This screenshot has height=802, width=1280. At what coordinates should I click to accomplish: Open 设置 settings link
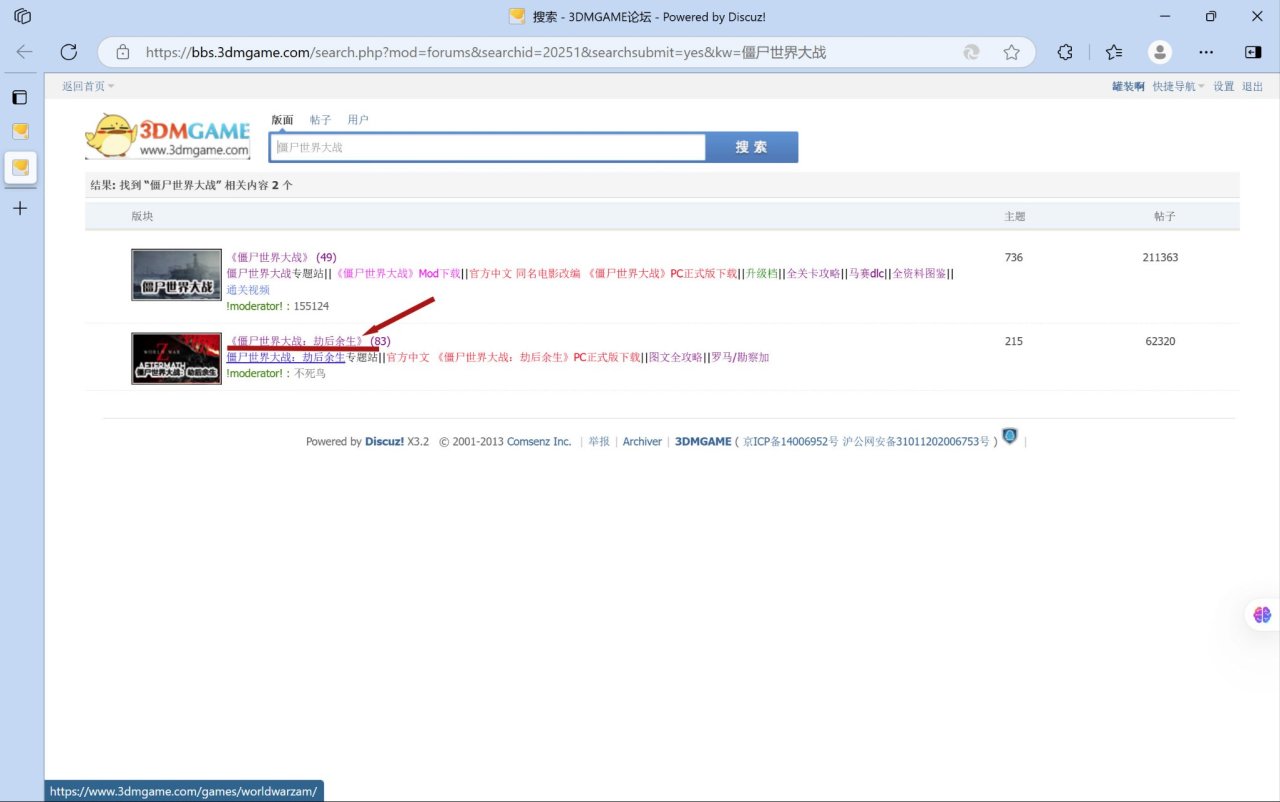click(1224, 87)
